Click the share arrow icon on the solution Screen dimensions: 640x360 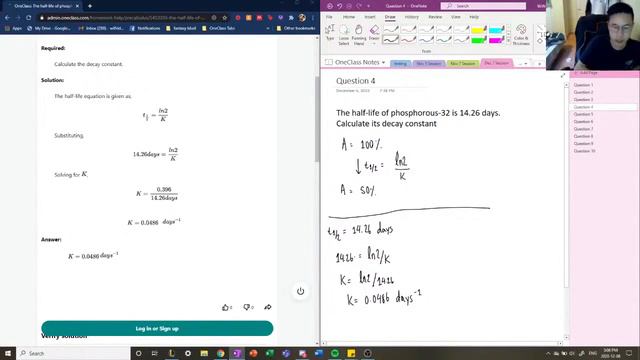click(x=268, y=307)
